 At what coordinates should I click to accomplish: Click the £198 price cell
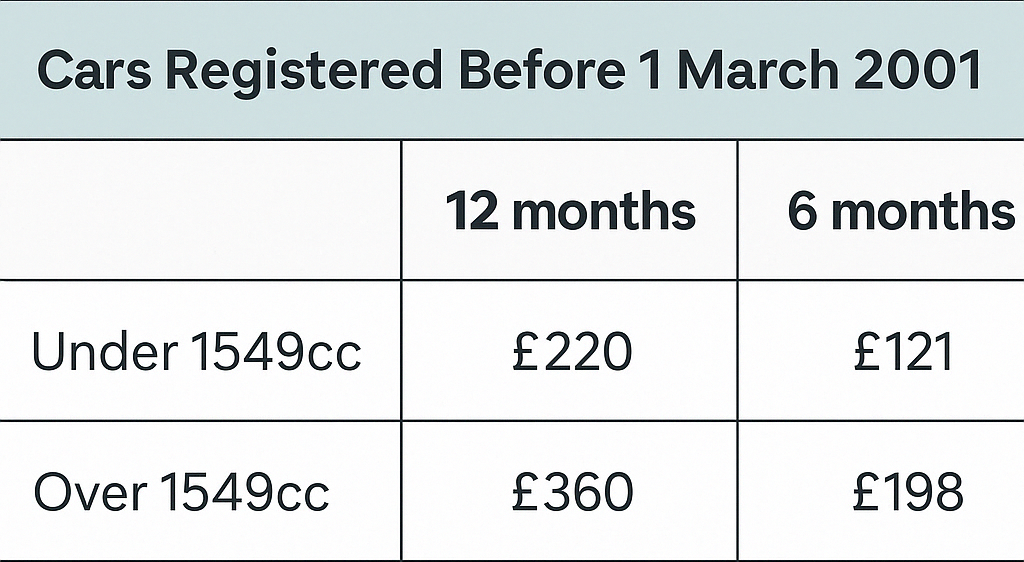coord(908,493)
